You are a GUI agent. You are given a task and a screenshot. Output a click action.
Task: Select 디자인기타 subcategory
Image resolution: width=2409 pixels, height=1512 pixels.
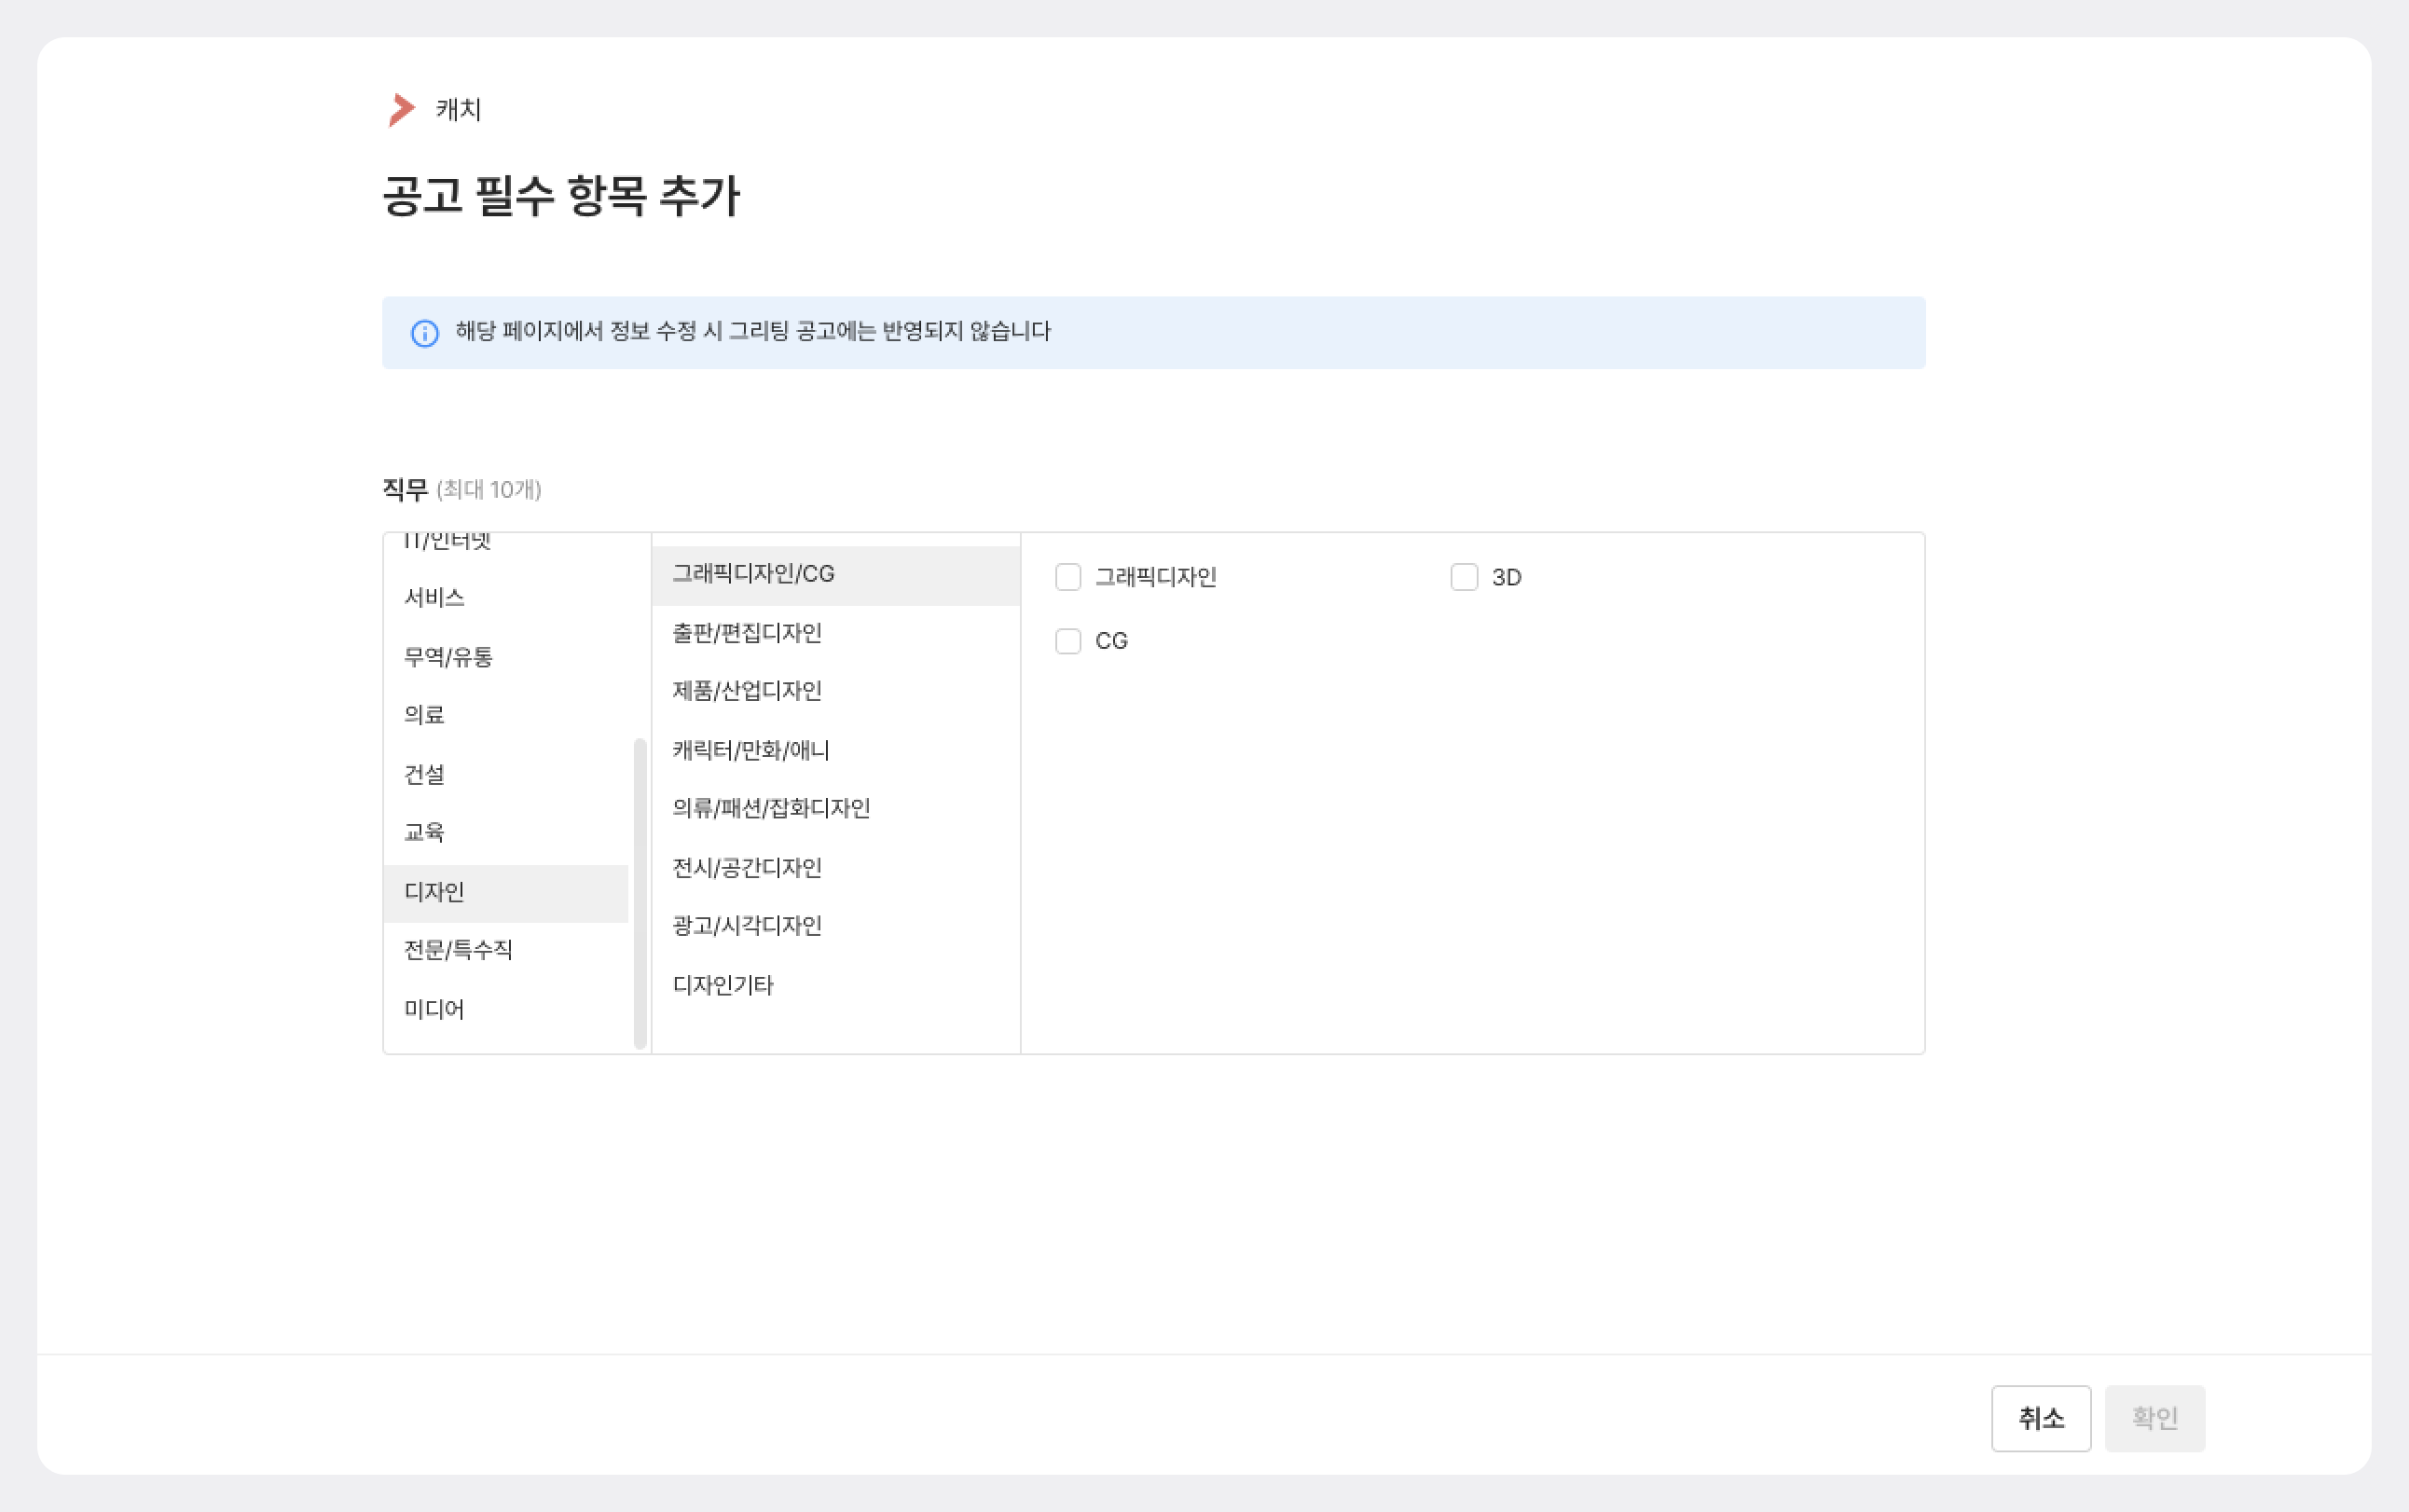point(723,985)
